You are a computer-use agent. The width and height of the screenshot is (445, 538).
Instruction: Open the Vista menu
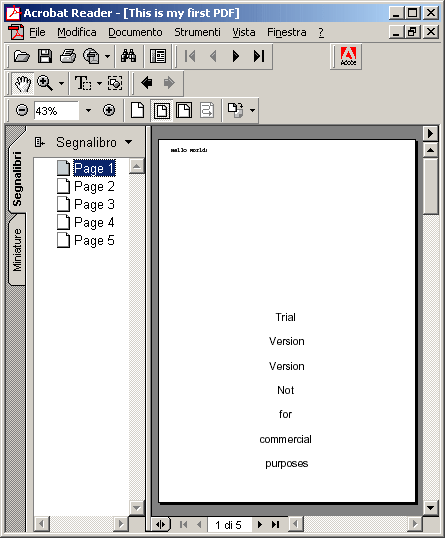244,32
